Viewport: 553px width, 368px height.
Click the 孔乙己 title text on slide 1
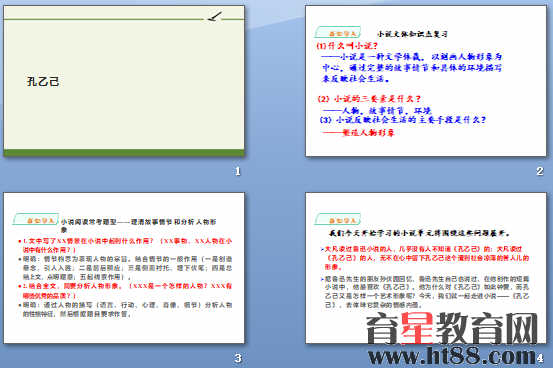tap(43, 82)
